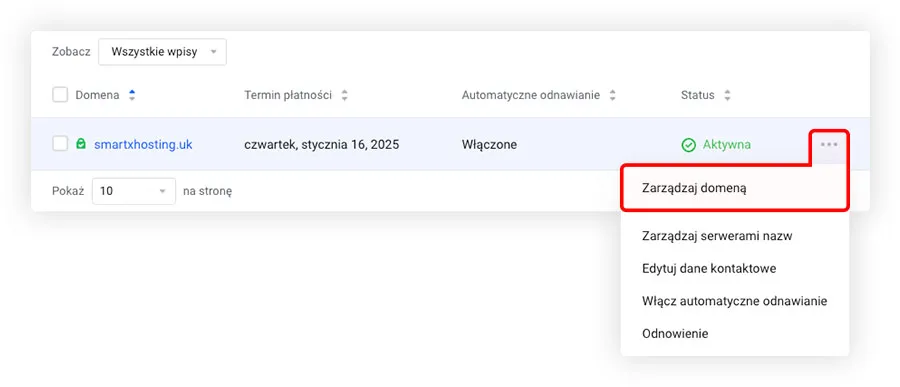Image resolution: width=900 pixels, height=387 pixels.
Task: Click the Termin płatności column header label
Action: (288, 95)
